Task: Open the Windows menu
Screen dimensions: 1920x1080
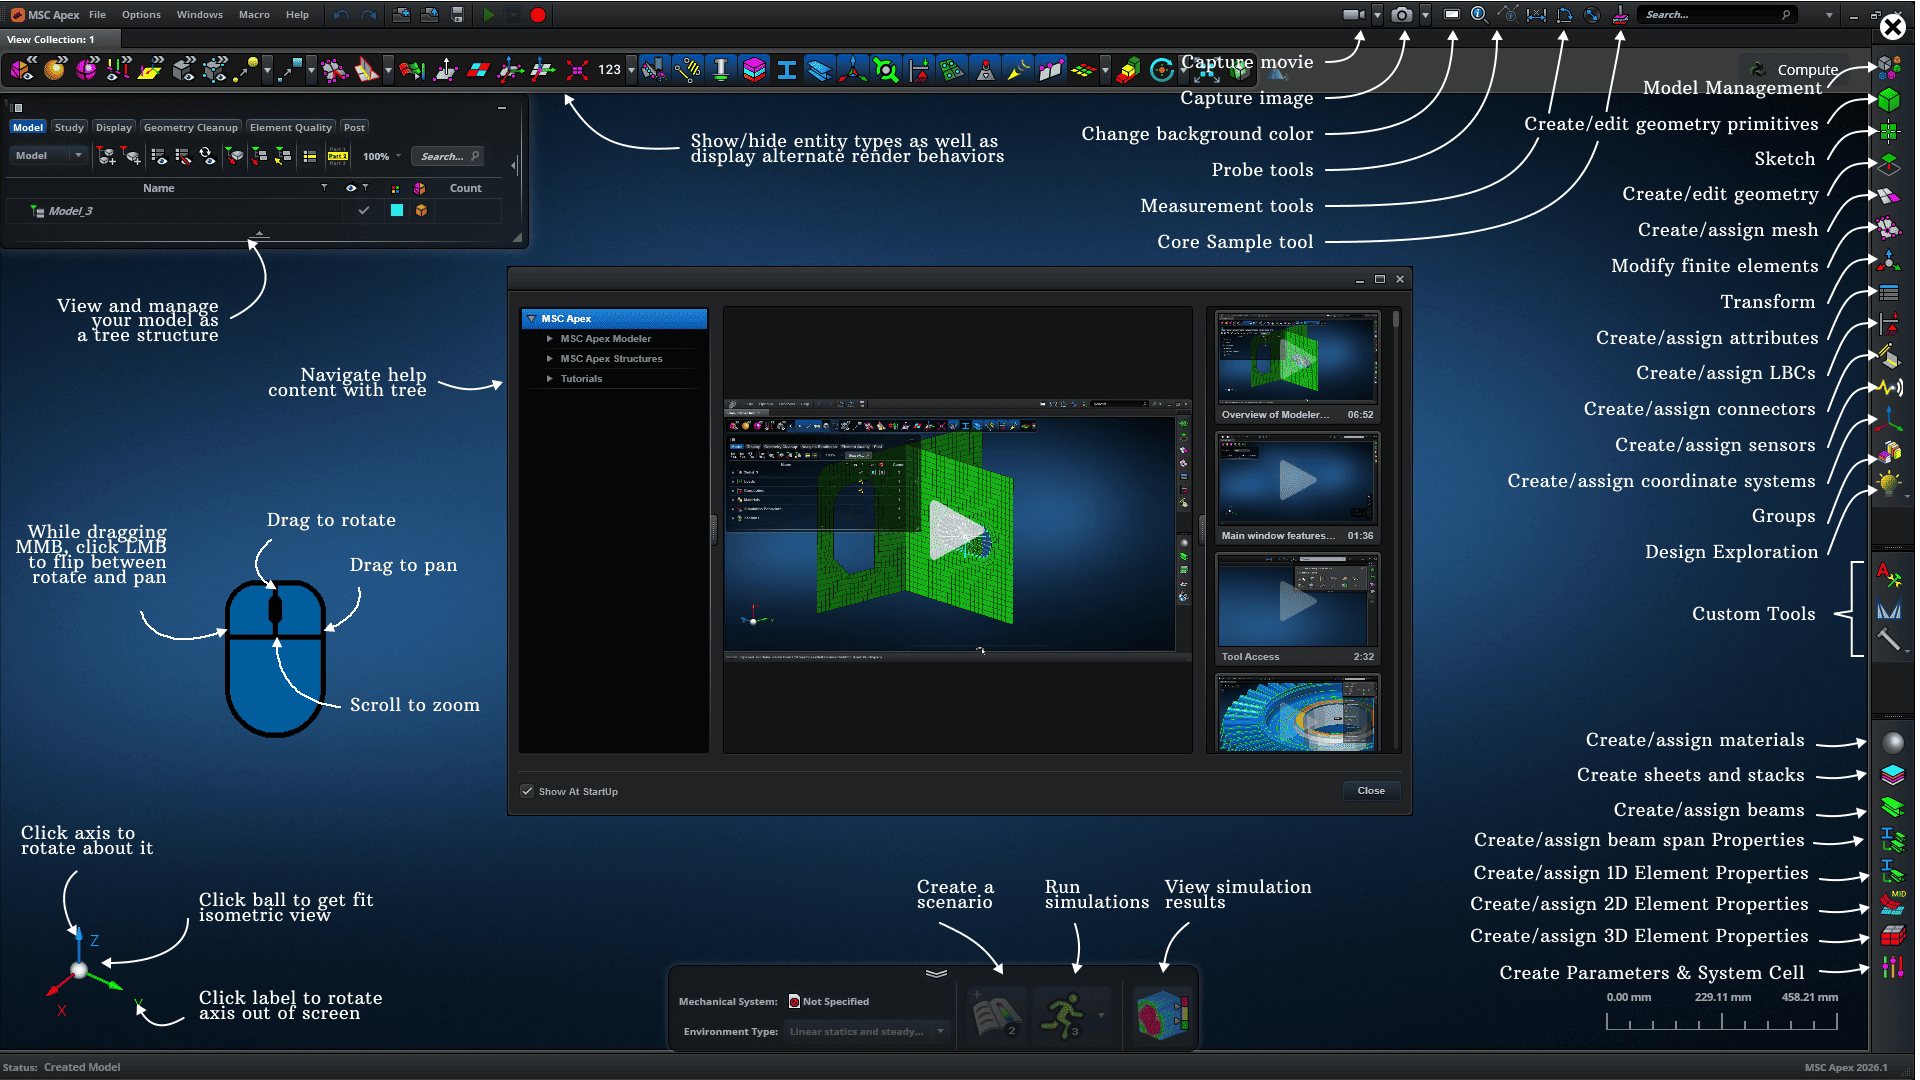Action: point(200,15)
